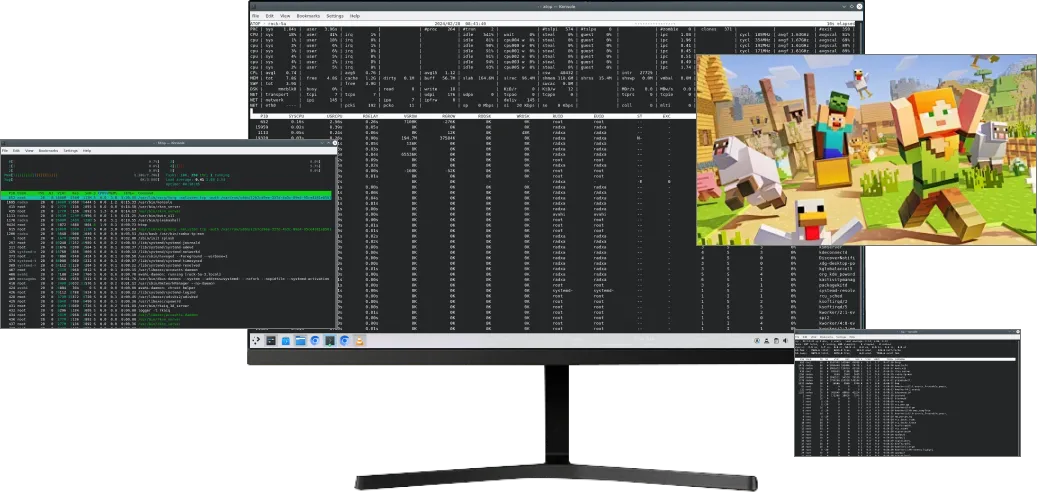Open the file manager folder icon in the taskbar
Screen dimensions: 1037x492
[300, 341]
